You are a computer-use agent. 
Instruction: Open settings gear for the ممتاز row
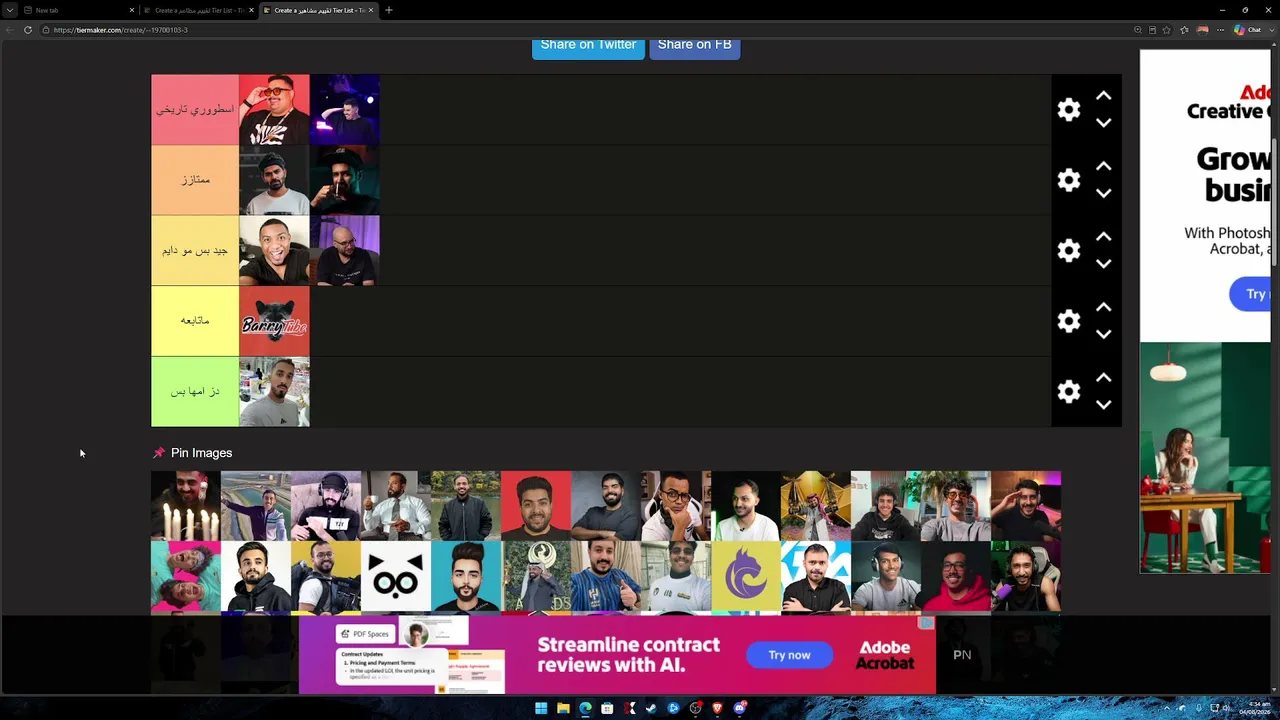[x=1069, y=180]
